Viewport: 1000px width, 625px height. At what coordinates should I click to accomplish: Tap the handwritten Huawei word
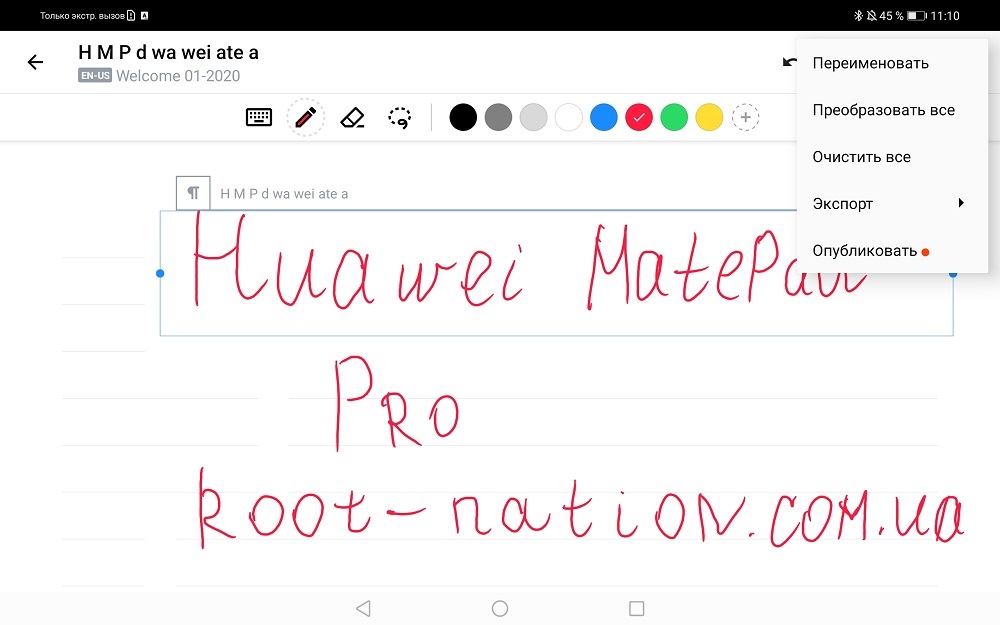pos(357,261)
